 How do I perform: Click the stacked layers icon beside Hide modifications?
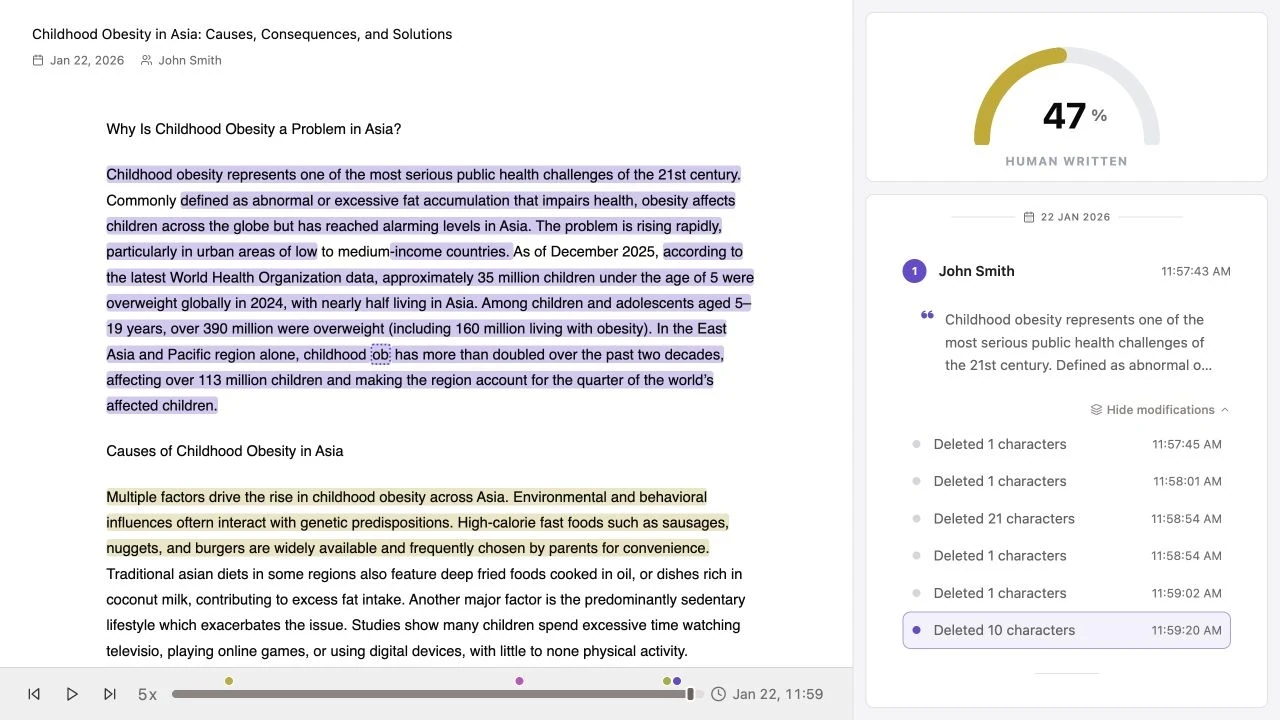coord(1096,410)
